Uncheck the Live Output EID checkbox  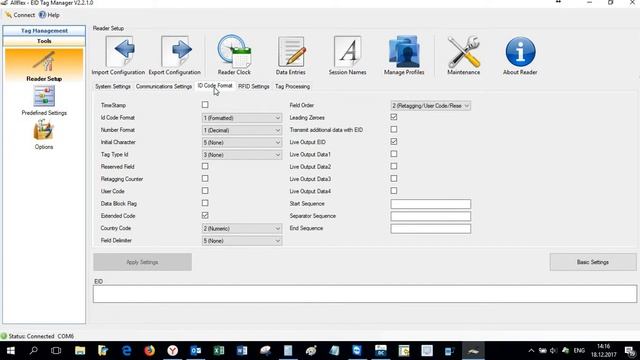(393, 142)
